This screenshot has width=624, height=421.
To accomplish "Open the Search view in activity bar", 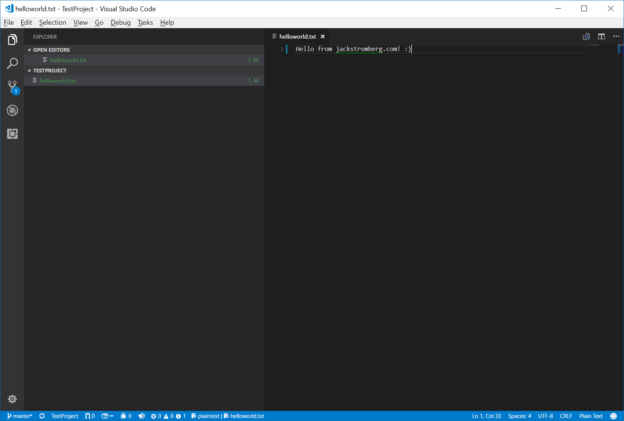I will 12,63.
